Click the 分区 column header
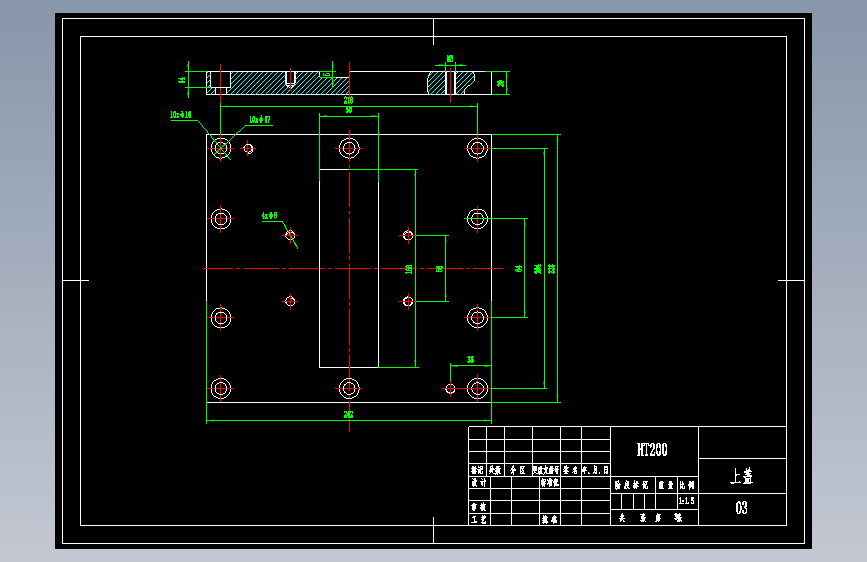The height and width of the screenshot is (562, 867). tap(518, 470)
